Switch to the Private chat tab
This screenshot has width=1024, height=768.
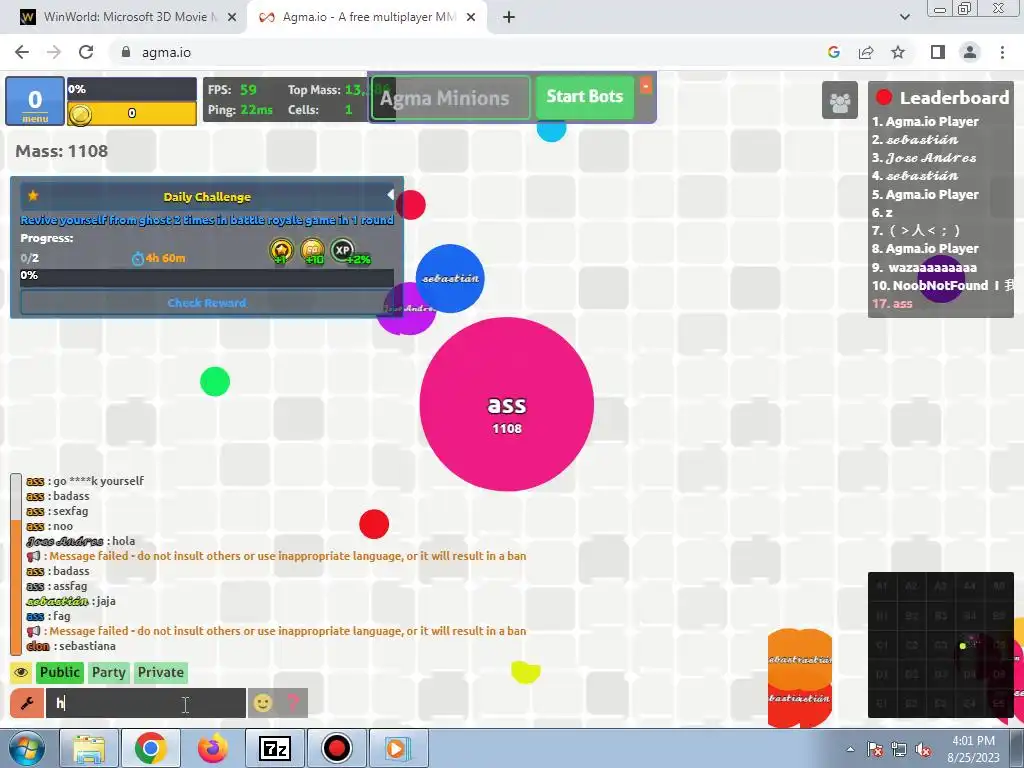(x=161, y=672)
